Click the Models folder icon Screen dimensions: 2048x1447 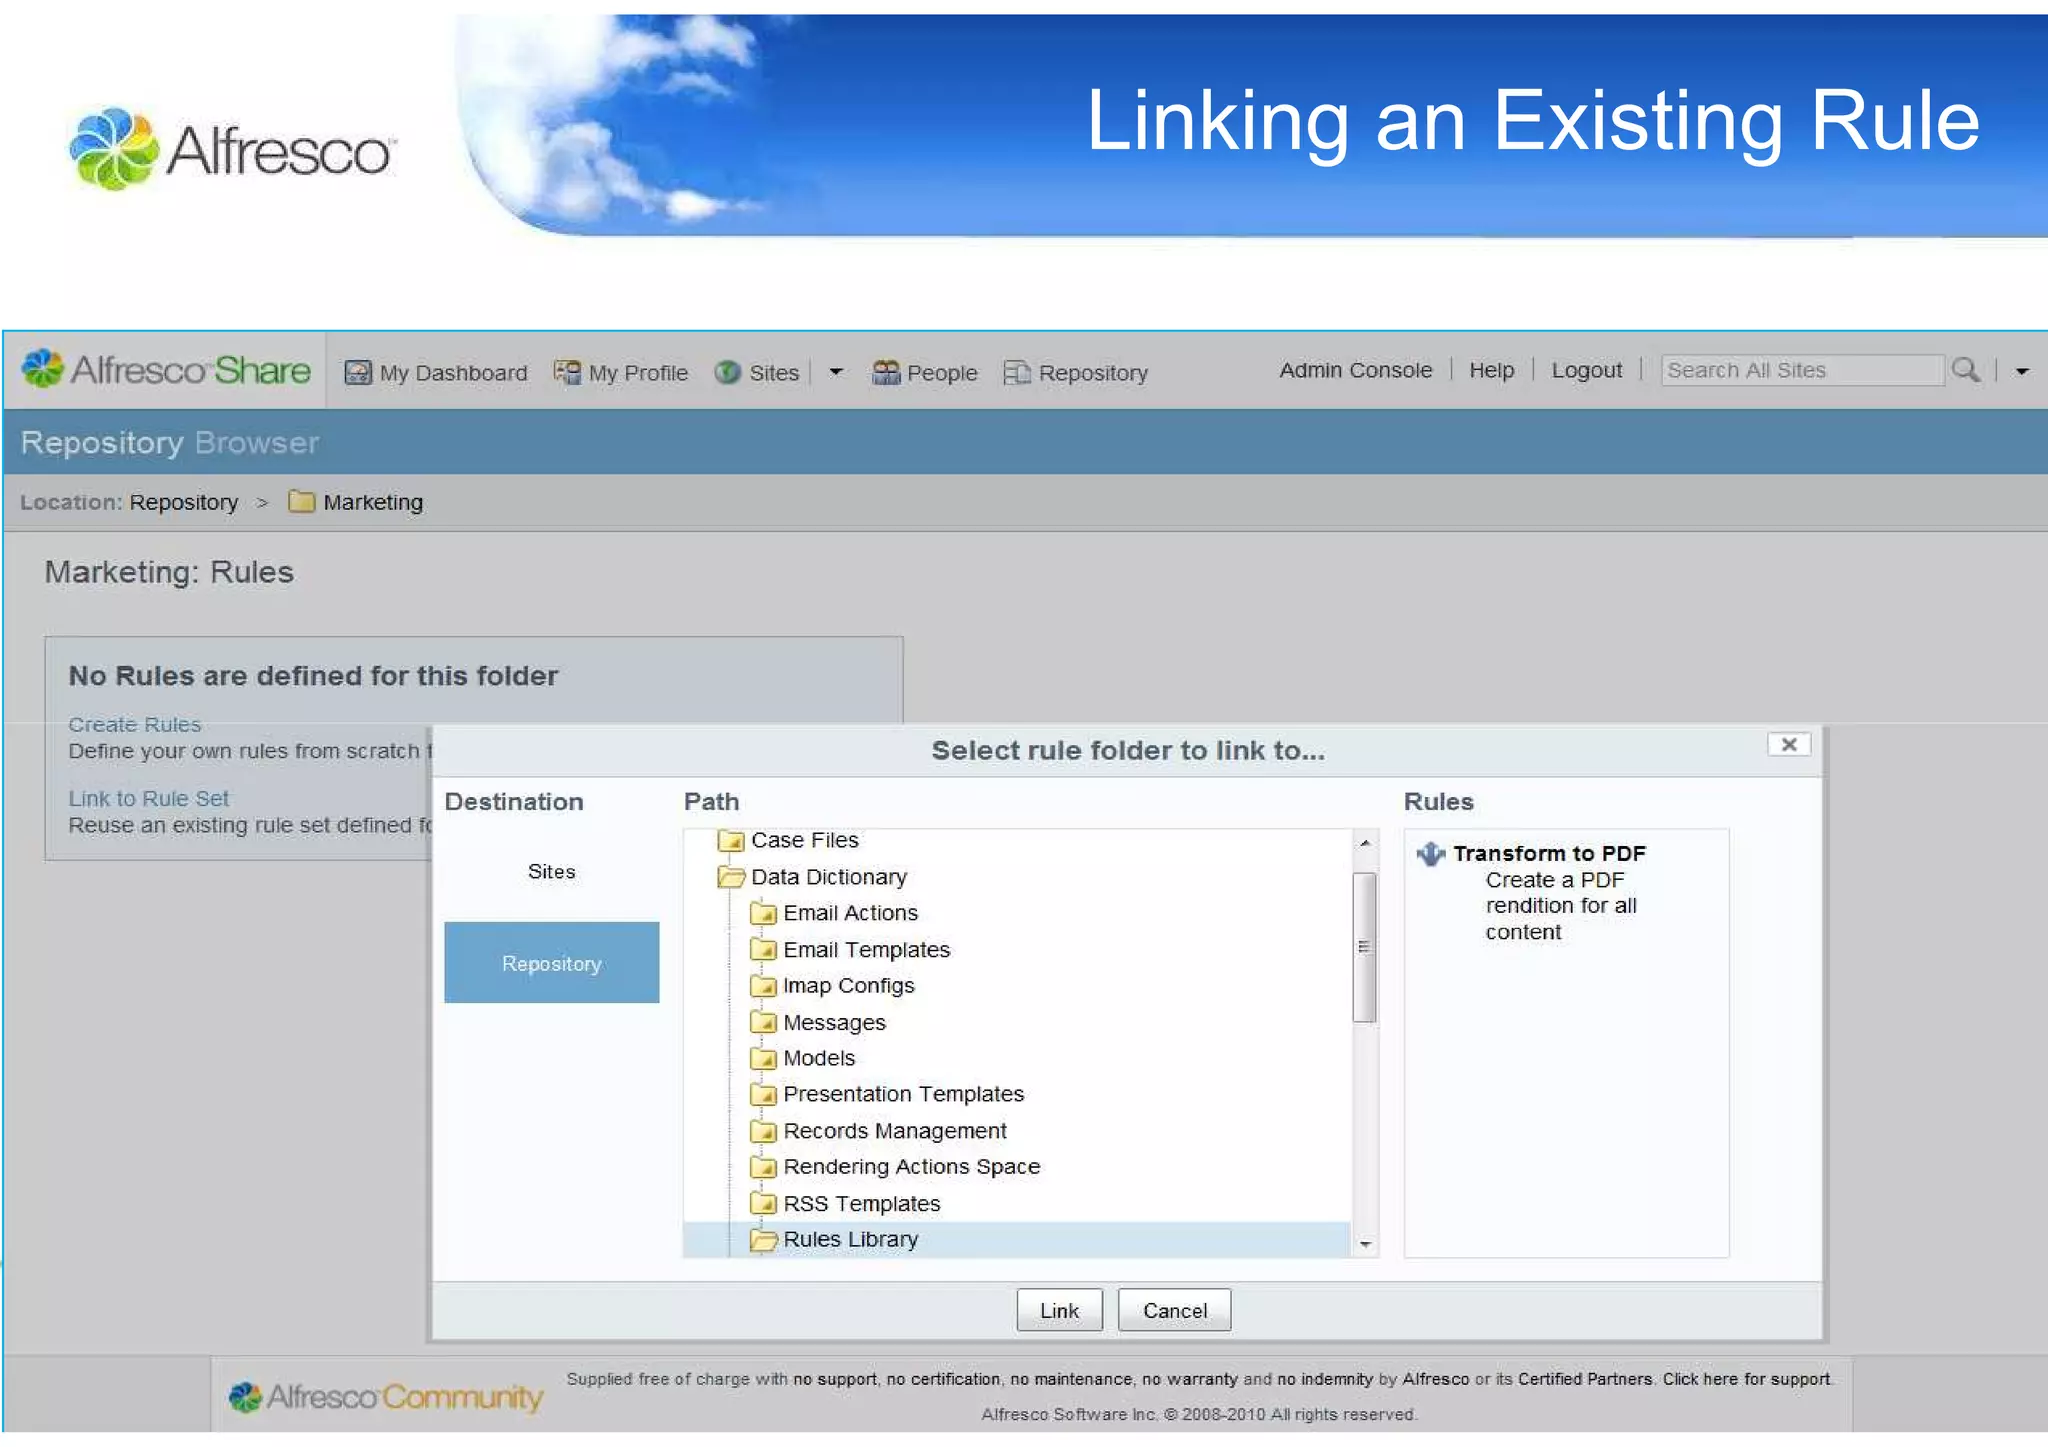tap(763, 1058)
